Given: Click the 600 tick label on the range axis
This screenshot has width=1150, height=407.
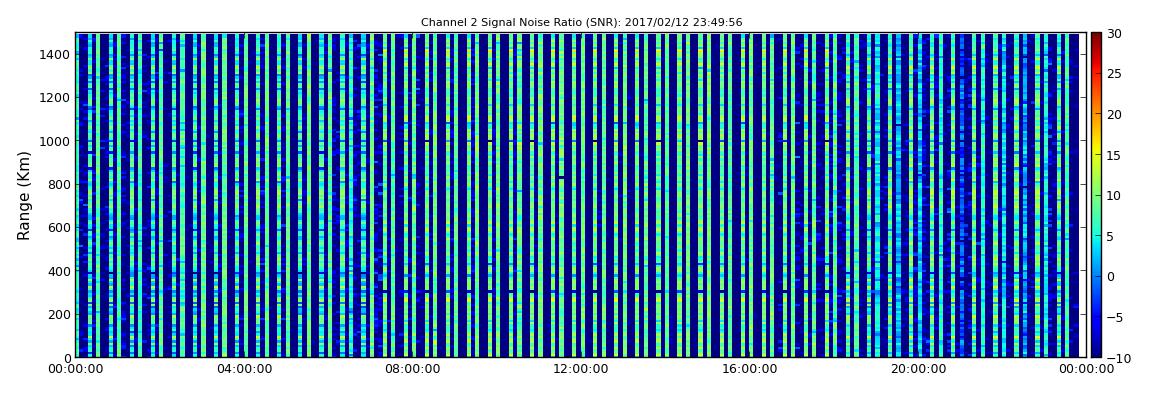Looking at the screenshot, I should pyautogui.click(x=59, y=227).
